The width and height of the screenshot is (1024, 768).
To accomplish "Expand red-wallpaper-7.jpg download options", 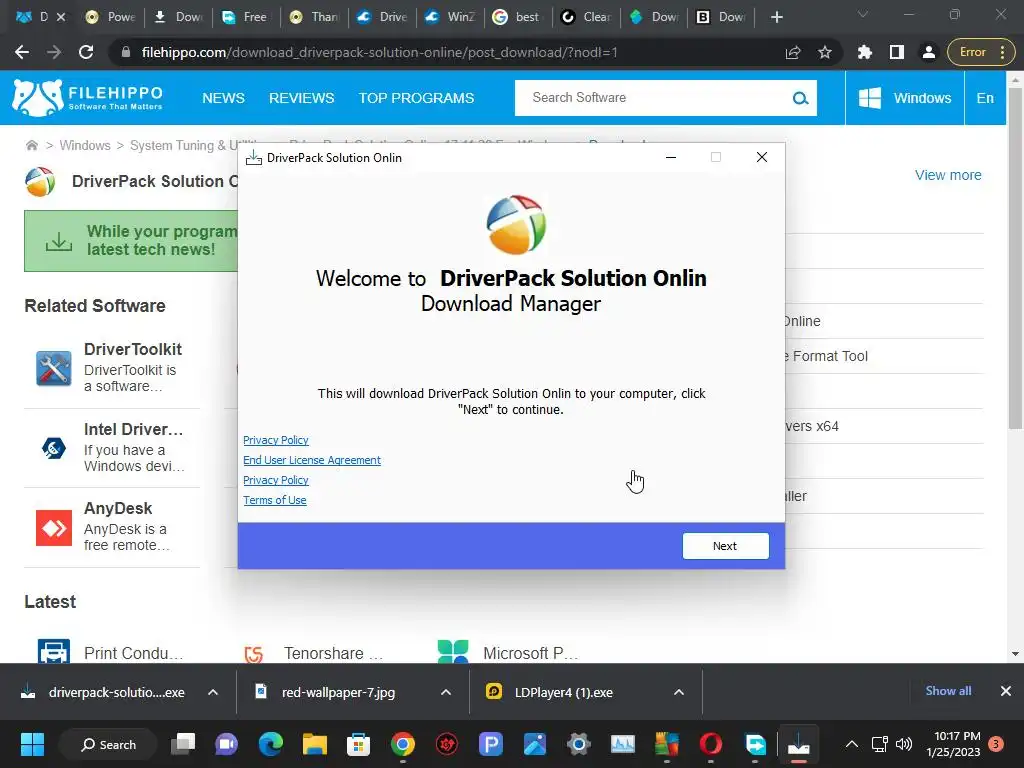I will click(x=446, y=692).
